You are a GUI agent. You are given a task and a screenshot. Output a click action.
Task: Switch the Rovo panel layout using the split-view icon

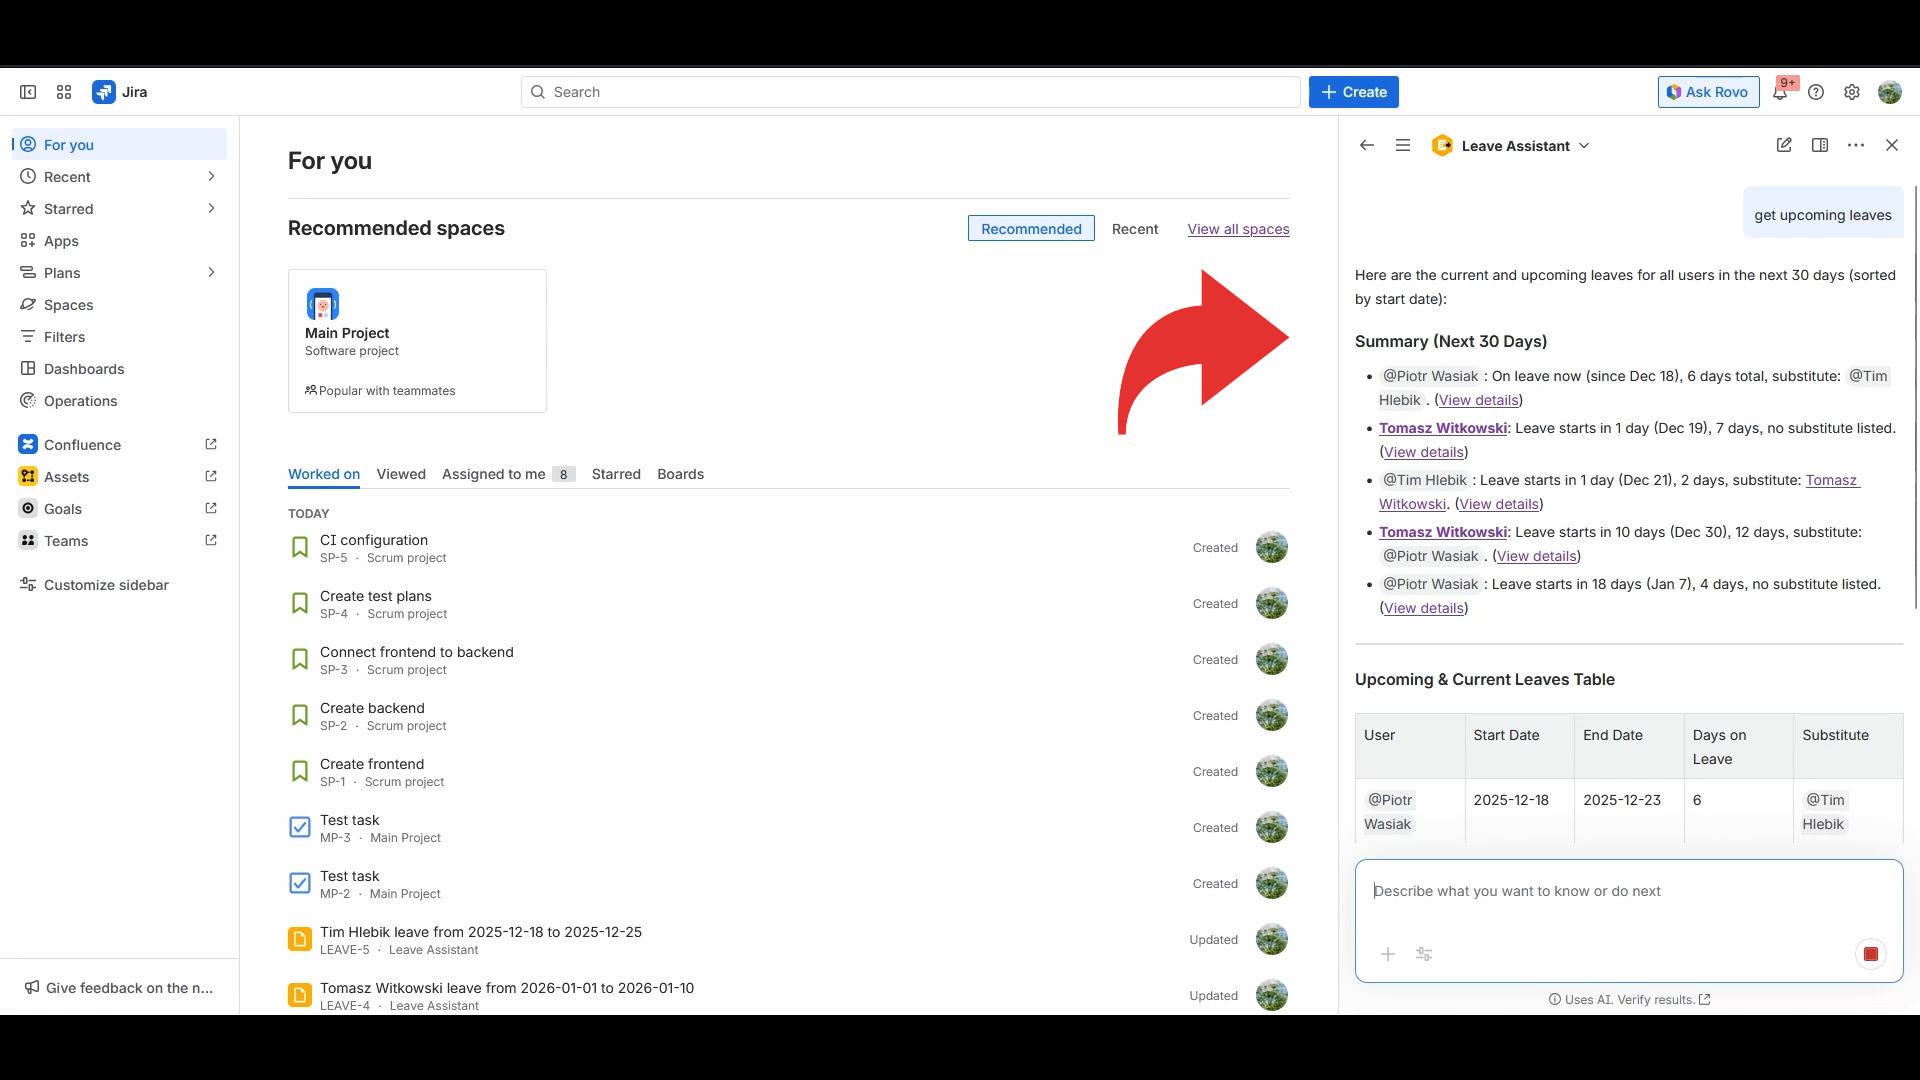(x=1820, y=145)
